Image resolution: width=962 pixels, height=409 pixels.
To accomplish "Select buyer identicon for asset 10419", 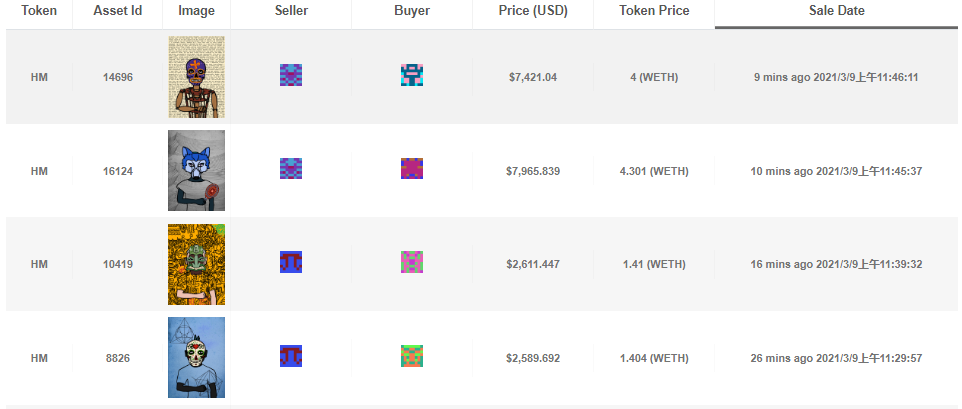I will (x=412, y=262).
